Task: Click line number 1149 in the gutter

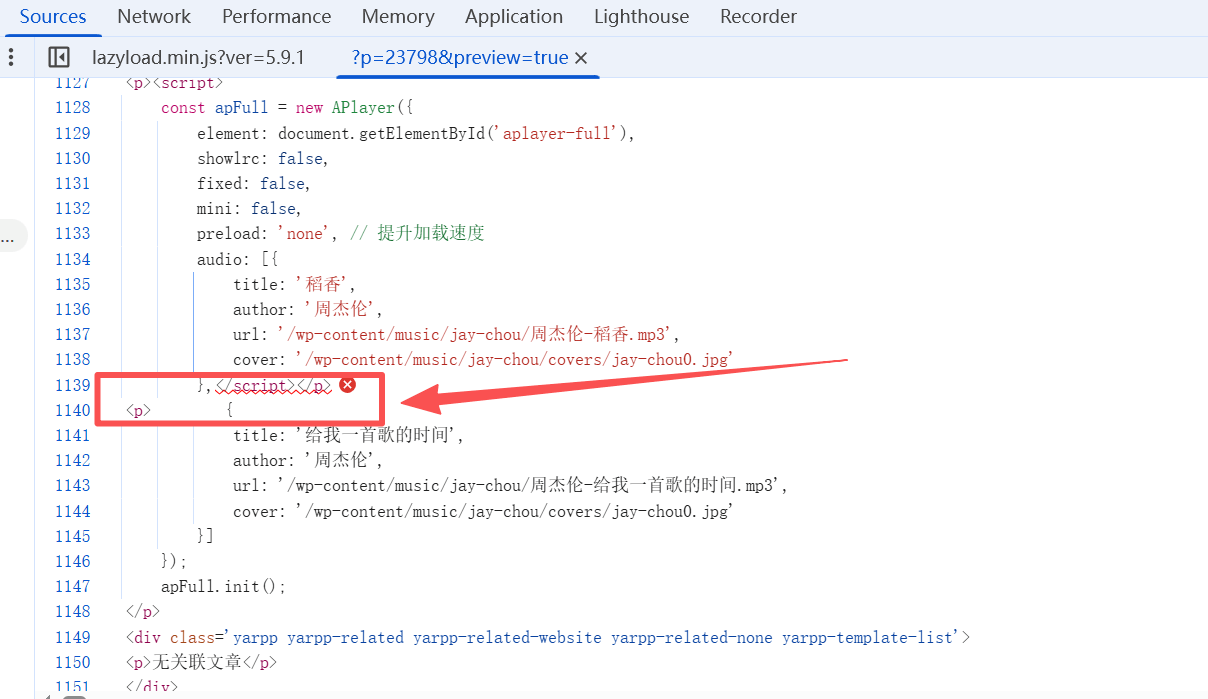Action: 72,637
